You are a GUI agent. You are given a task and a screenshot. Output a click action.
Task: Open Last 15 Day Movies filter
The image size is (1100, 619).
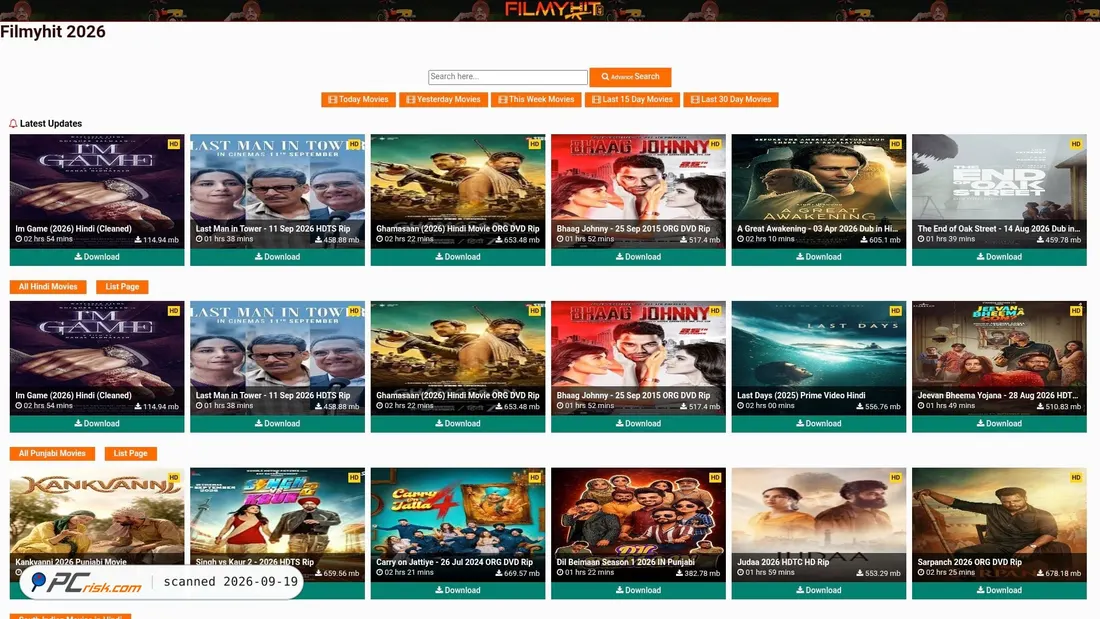tap(632, 100)
